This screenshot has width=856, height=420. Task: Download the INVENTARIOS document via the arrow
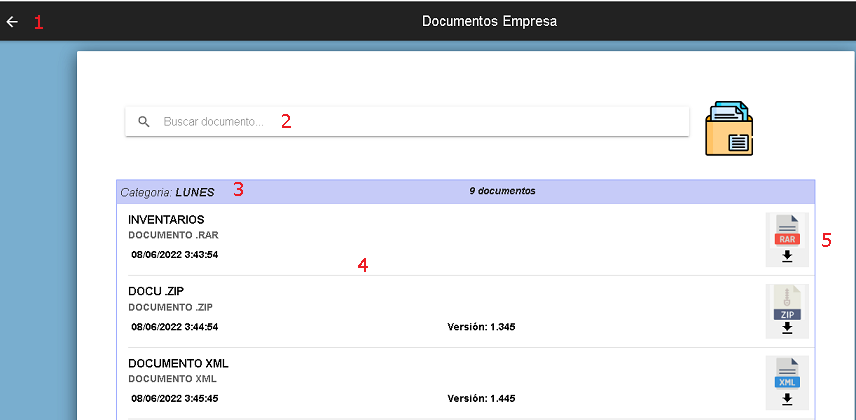[787, 256]
